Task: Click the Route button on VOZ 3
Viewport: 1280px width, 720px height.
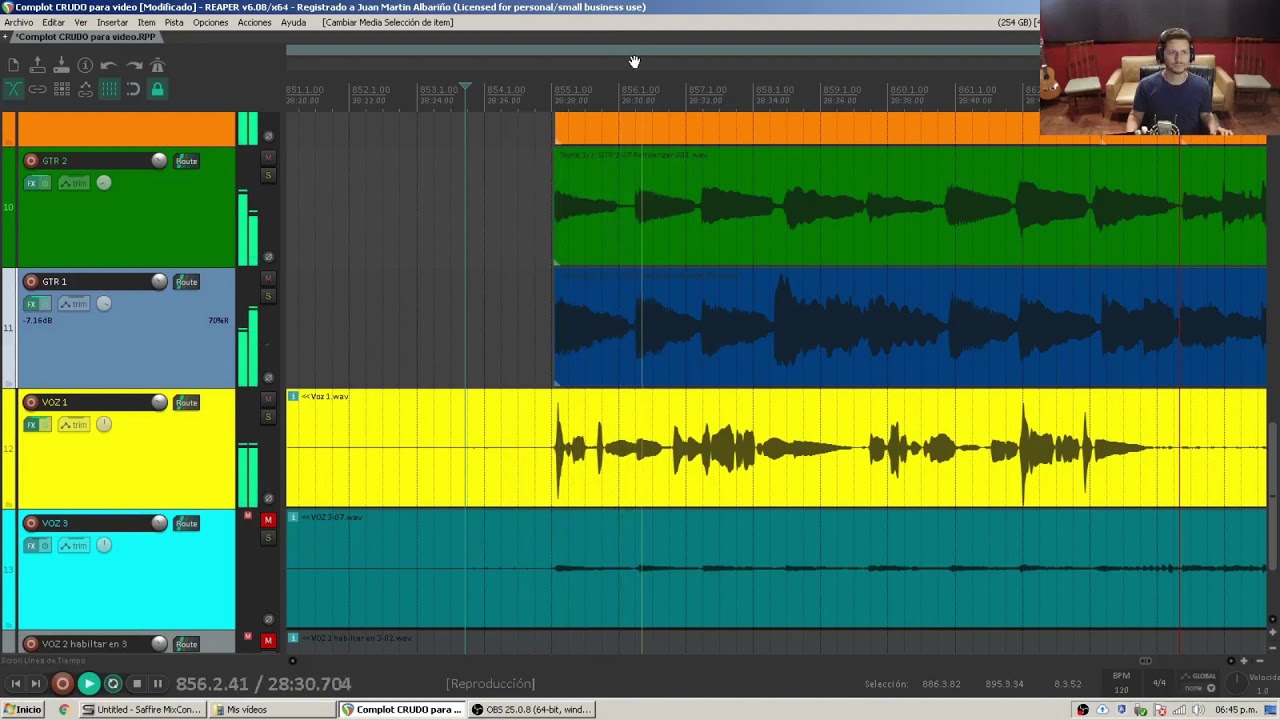Action: coord(187,523)
